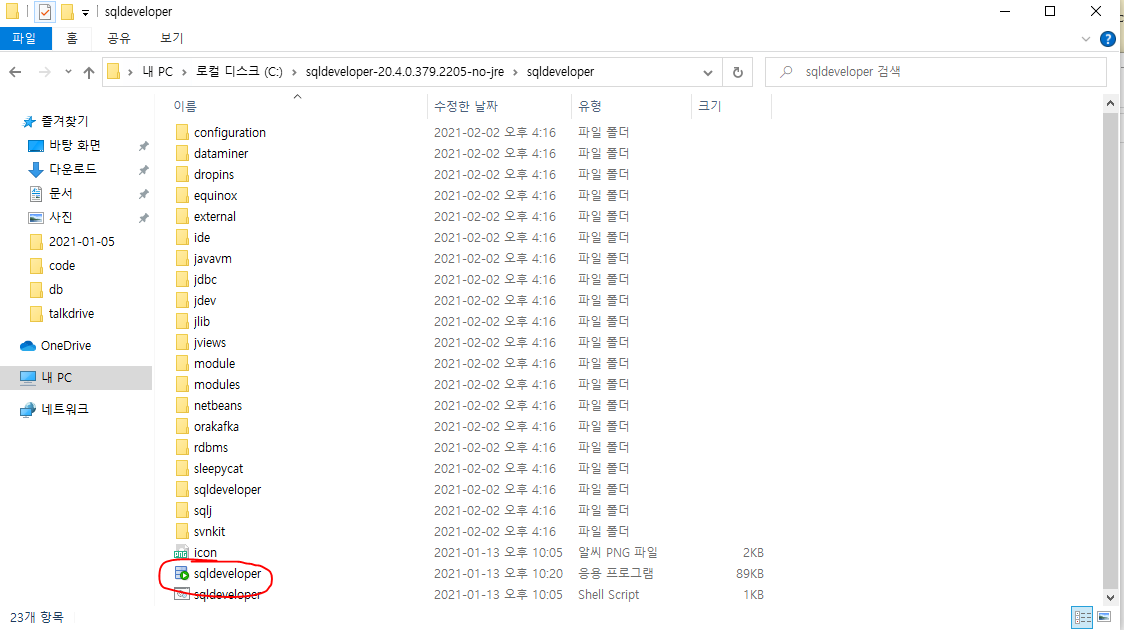Viewport: 1124px width, 630px height.
Task: Open the recent locations dropdown arrow
Action: [x=68, y=72]
